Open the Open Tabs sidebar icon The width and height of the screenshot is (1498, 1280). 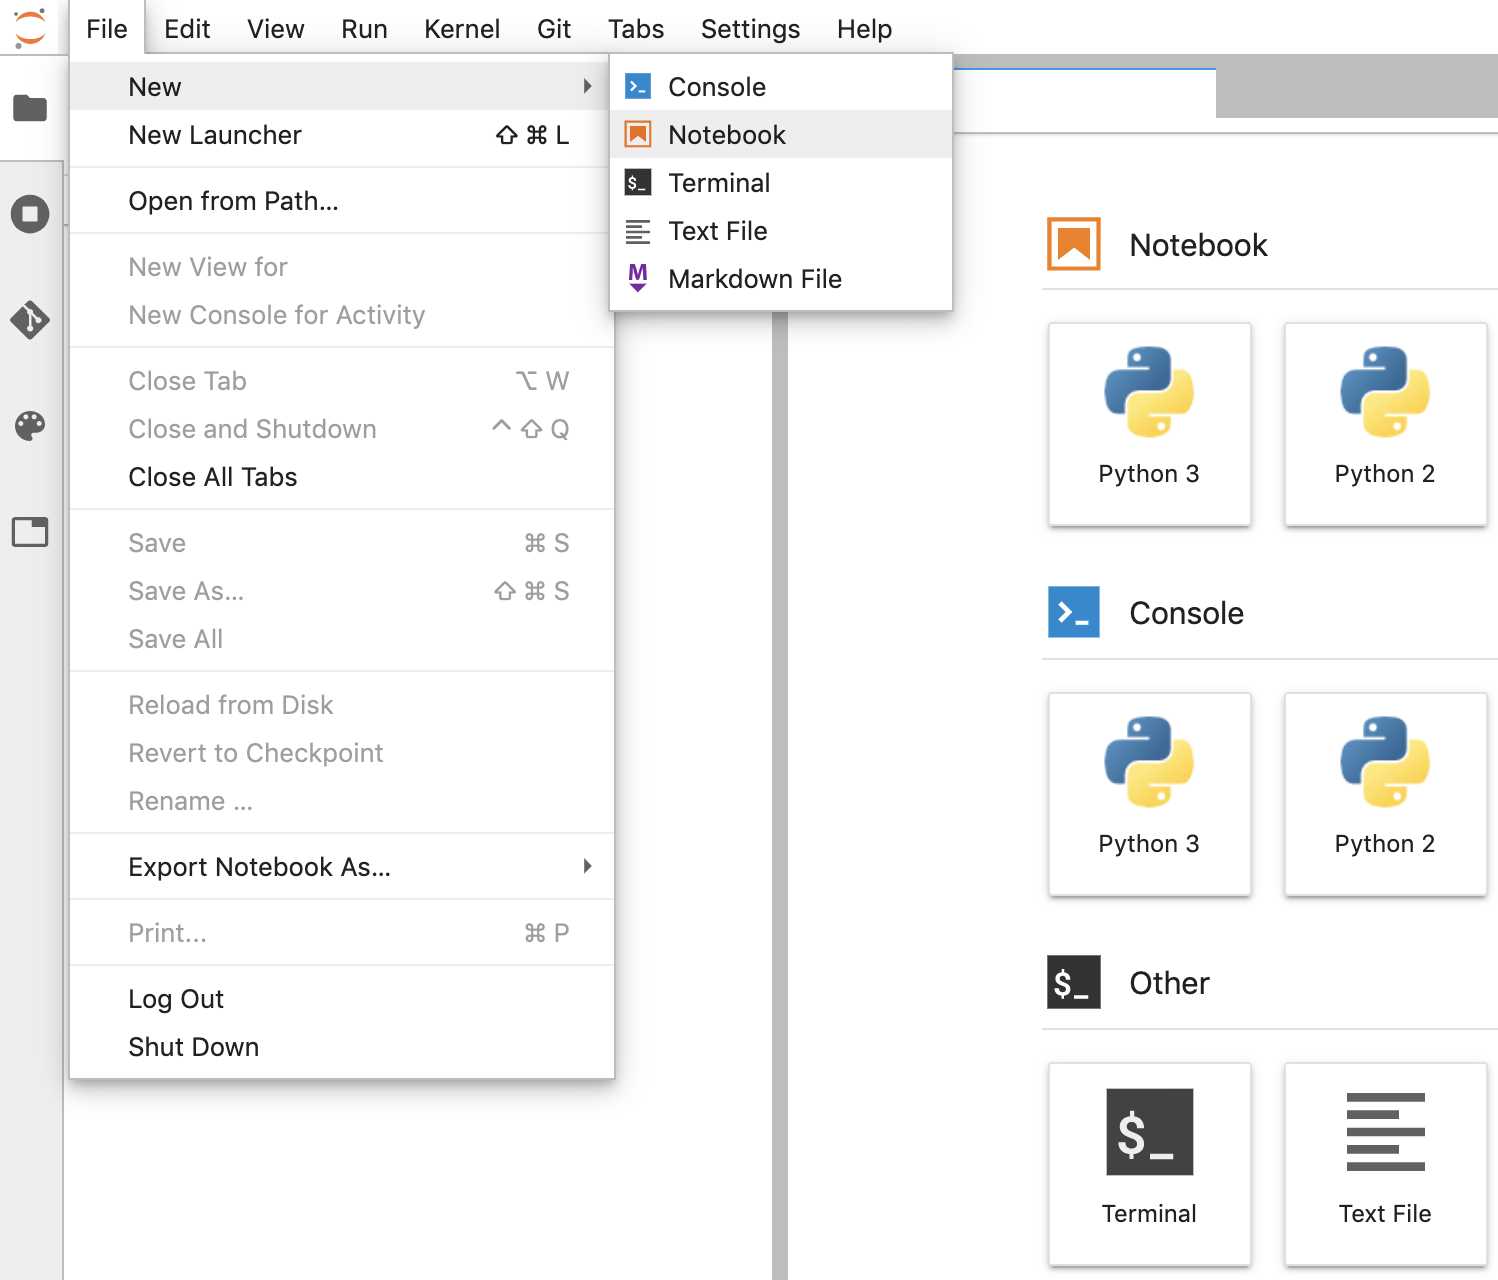(30, 532)
